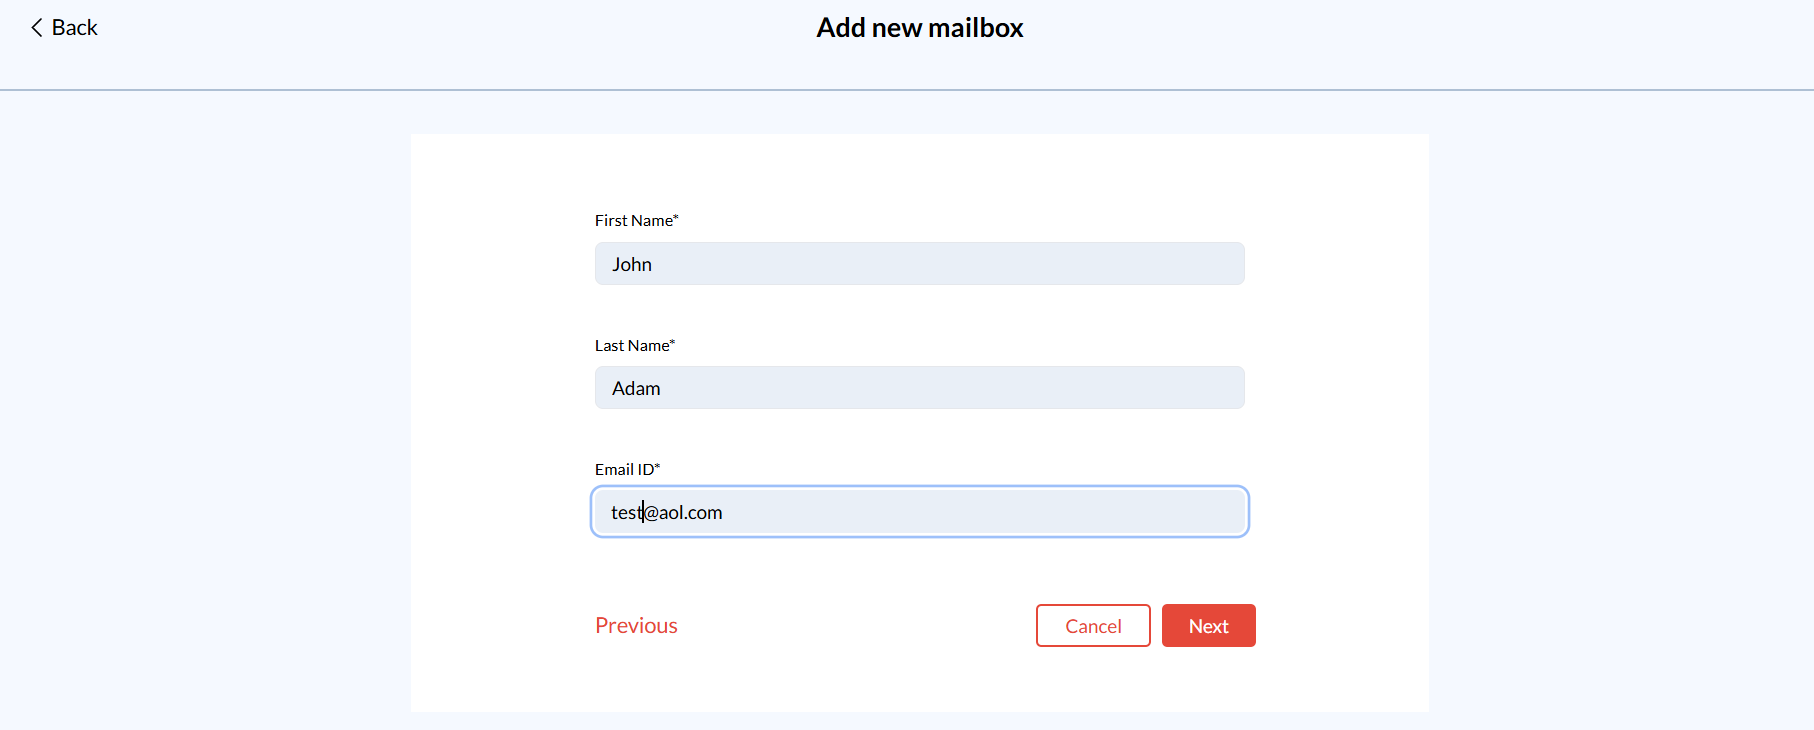Click the "test" part of the email address
Image resolution: width=1814 pixels, height=730 pixels.
625,513
